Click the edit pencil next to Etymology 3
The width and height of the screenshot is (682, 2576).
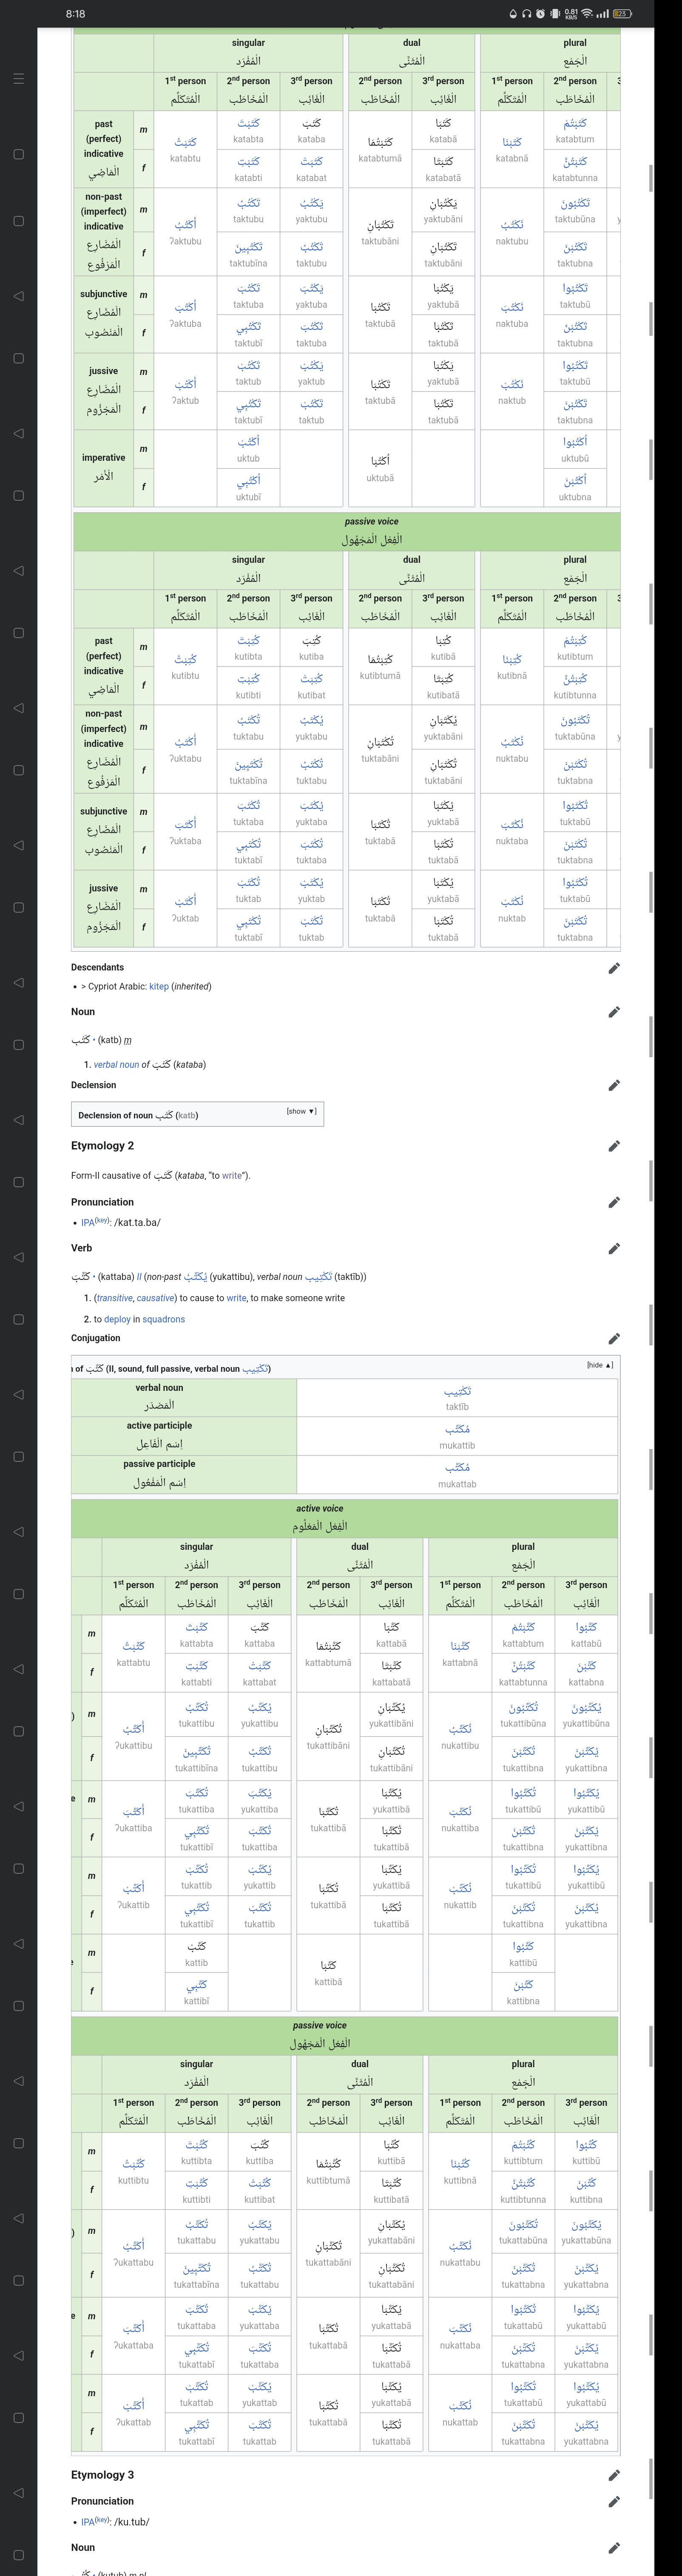[614, 2475]
